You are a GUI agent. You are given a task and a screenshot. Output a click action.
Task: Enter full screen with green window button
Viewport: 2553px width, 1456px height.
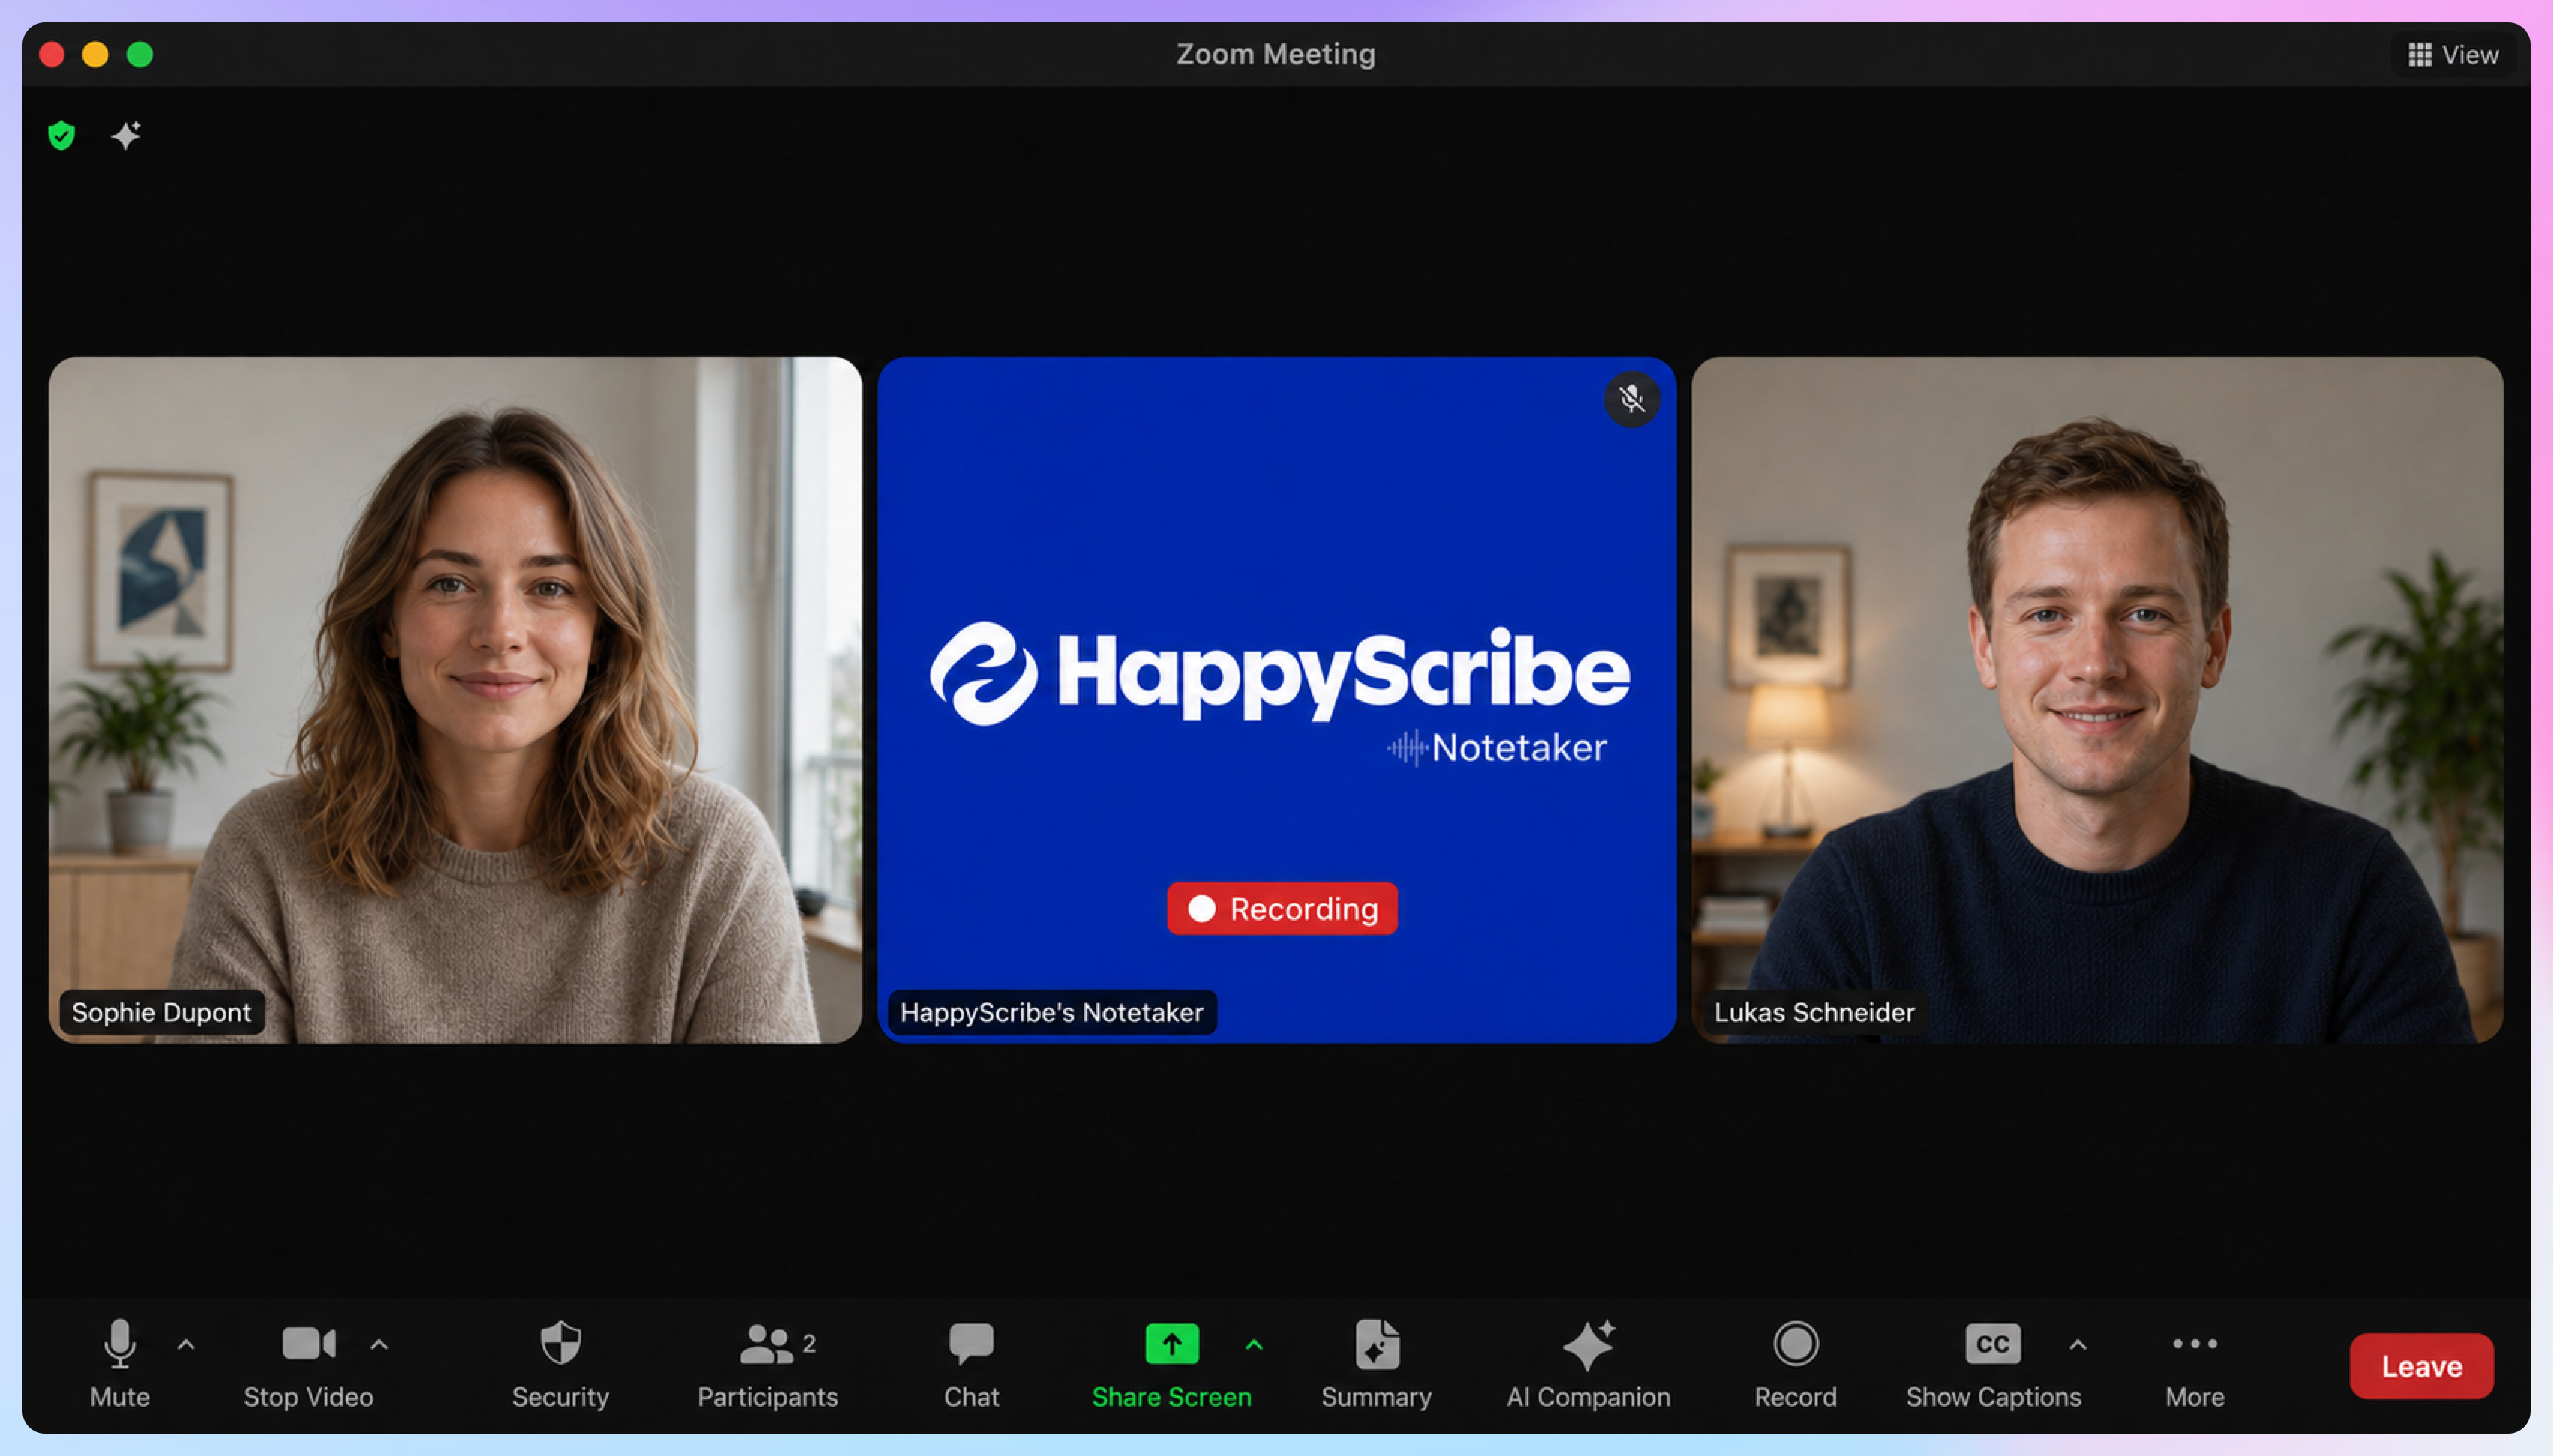[140, 55]
